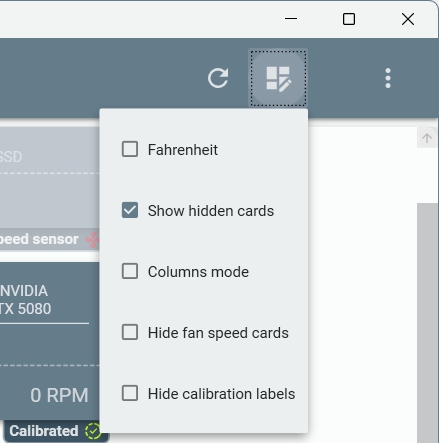This screenshot has width=439, height=443.
Task: Click the vertical scrollbar thumb
Action: tap(427, 323)
